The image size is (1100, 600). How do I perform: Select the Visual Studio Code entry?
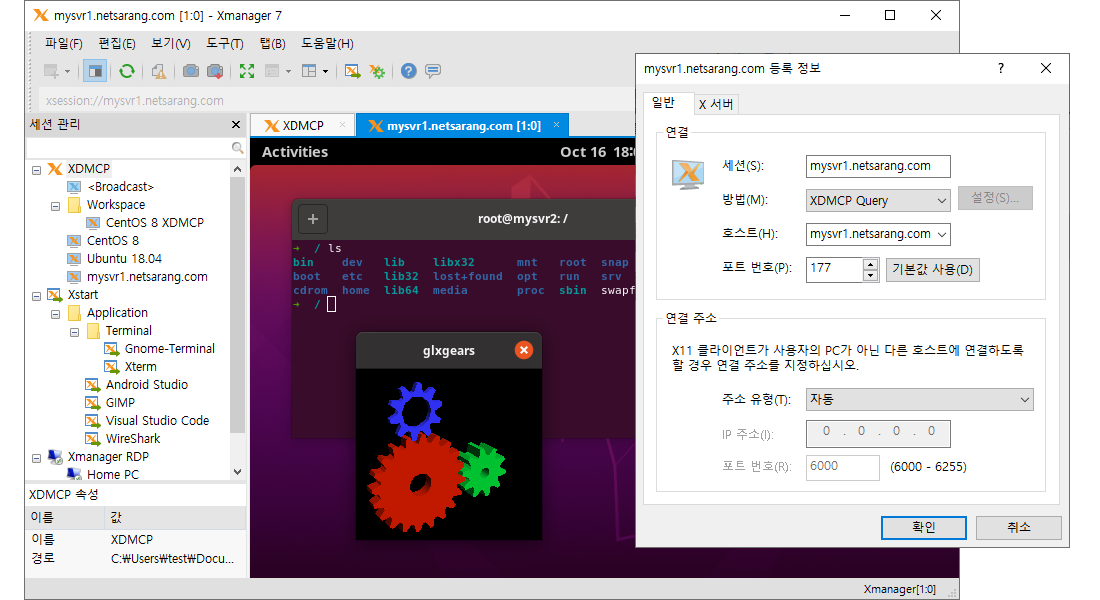157,420
